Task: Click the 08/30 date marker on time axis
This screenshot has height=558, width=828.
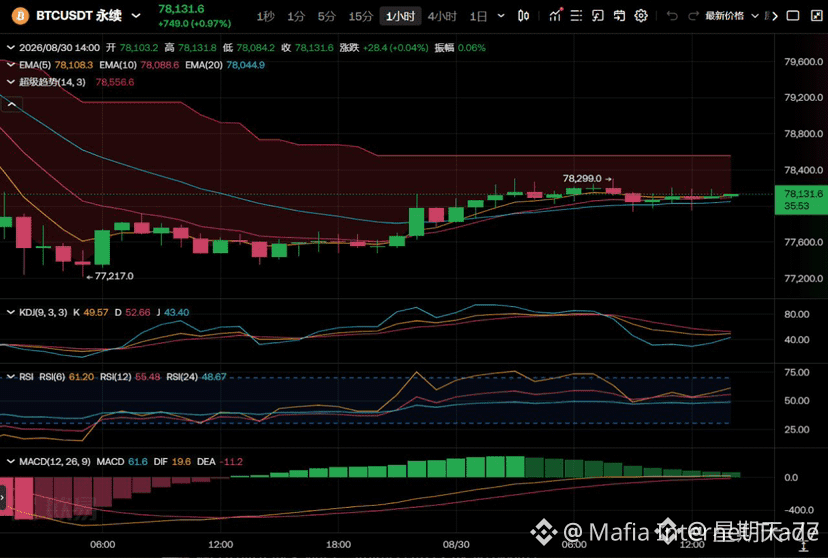Action: pyautogui.click(x=456, y=544)
